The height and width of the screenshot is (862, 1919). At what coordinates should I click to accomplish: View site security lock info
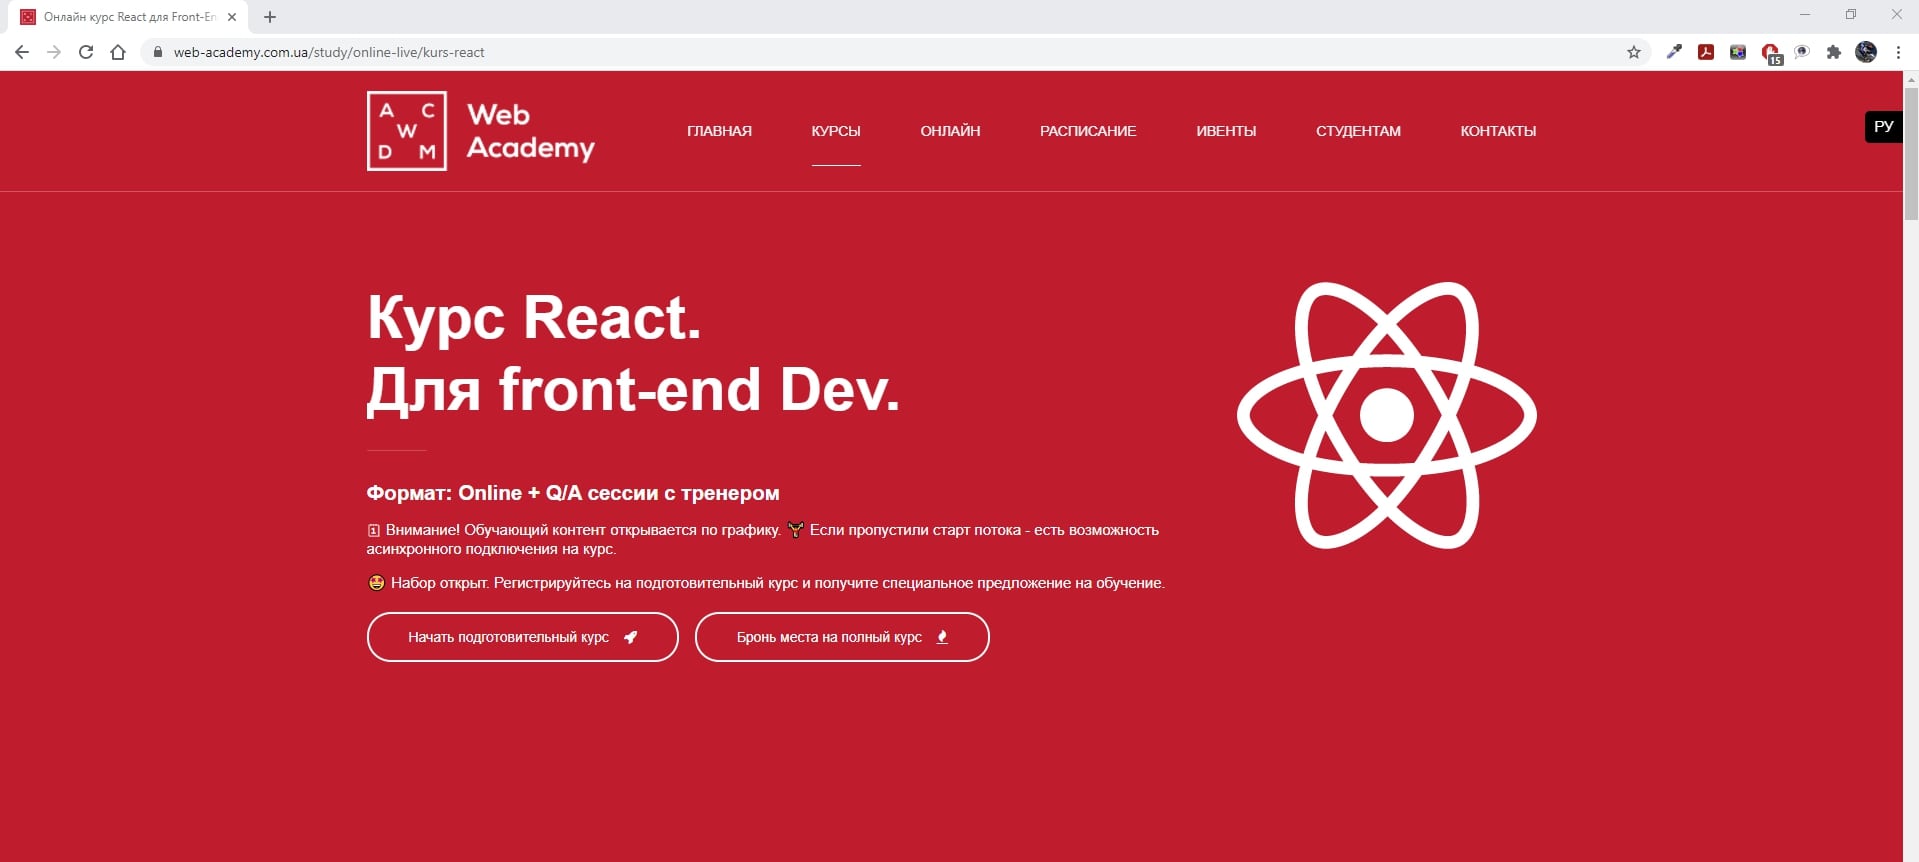coord(157,52)
